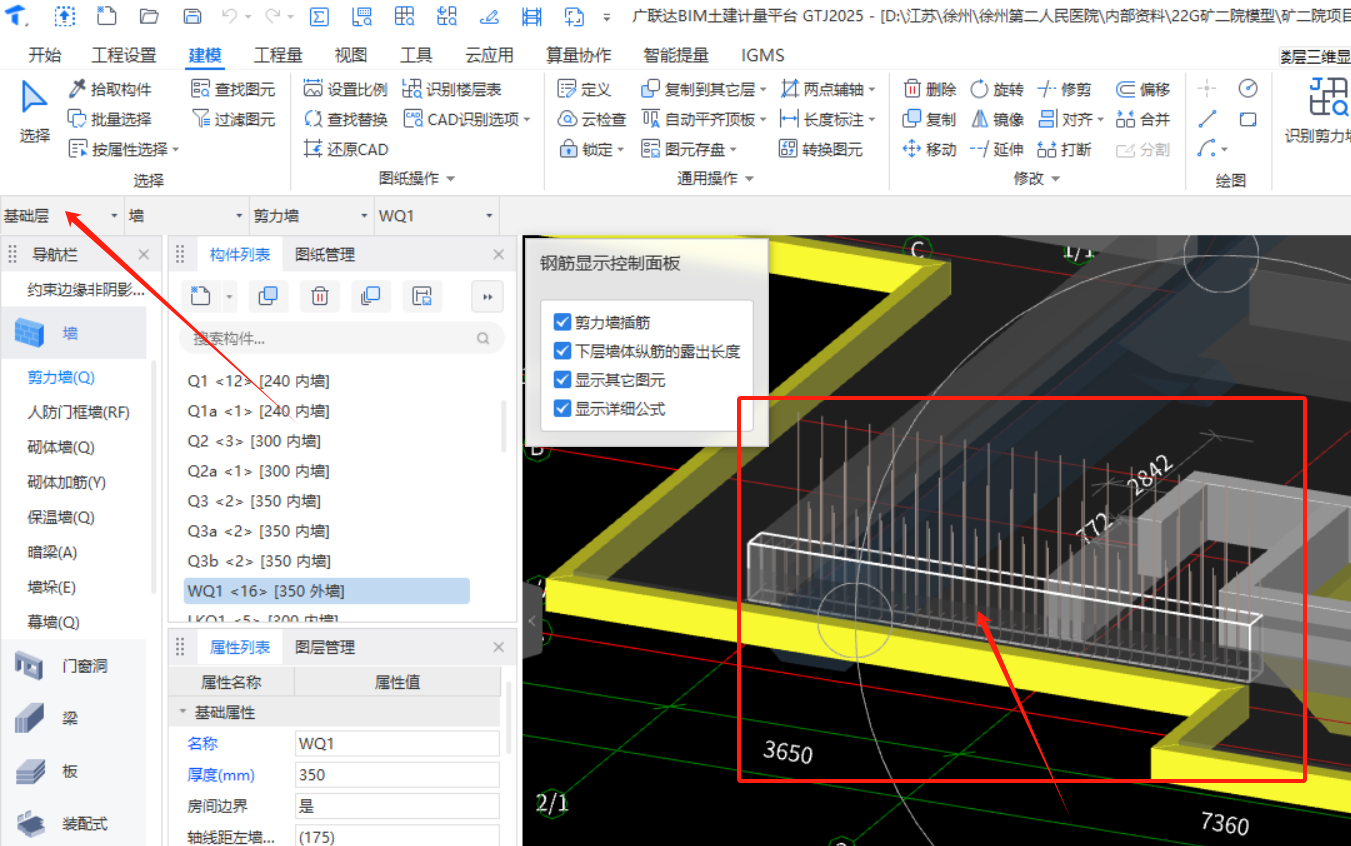Screen dimensions: 1351x846
Task: Click the pick component (拾取构件) tool
Action: click(110, 89)
